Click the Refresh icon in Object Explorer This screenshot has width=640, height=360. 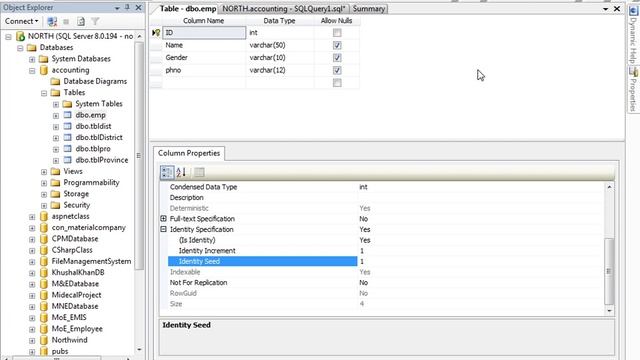coord(81,22)
